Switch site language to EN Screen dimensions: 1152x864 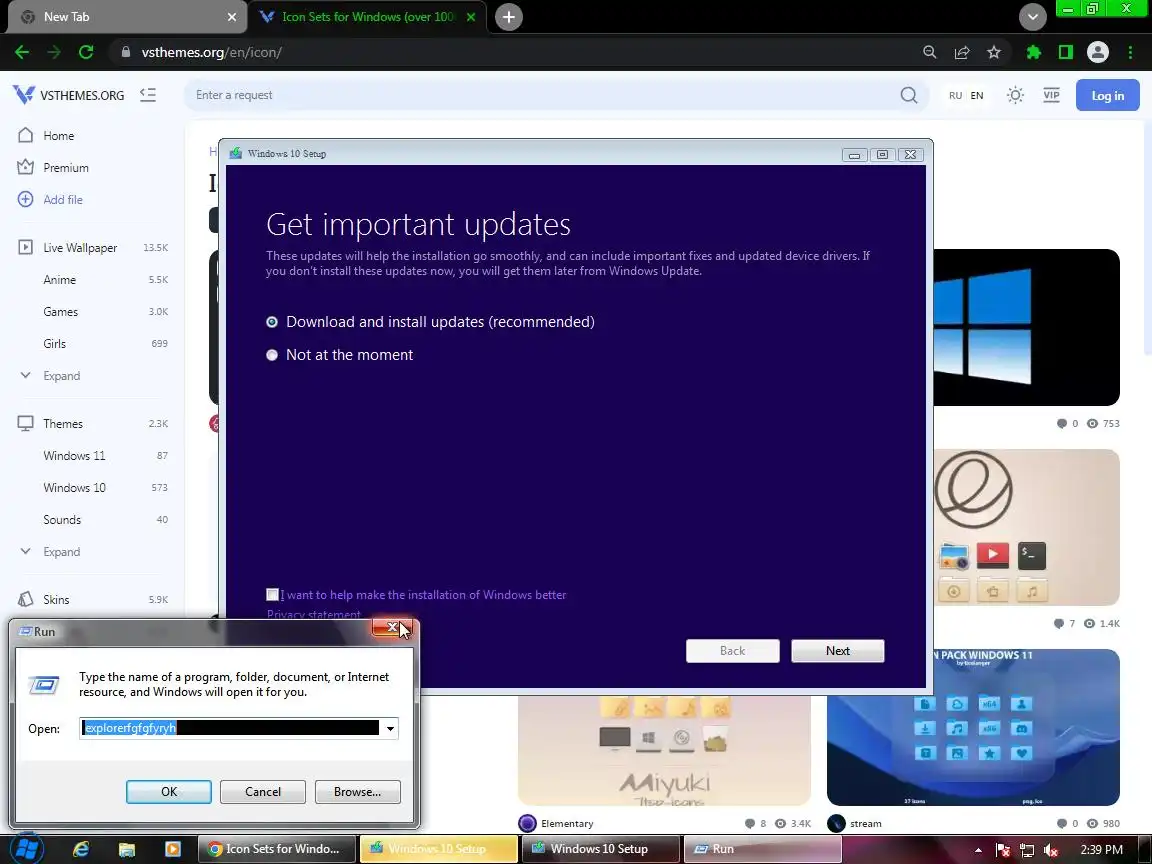pos(976,96)
